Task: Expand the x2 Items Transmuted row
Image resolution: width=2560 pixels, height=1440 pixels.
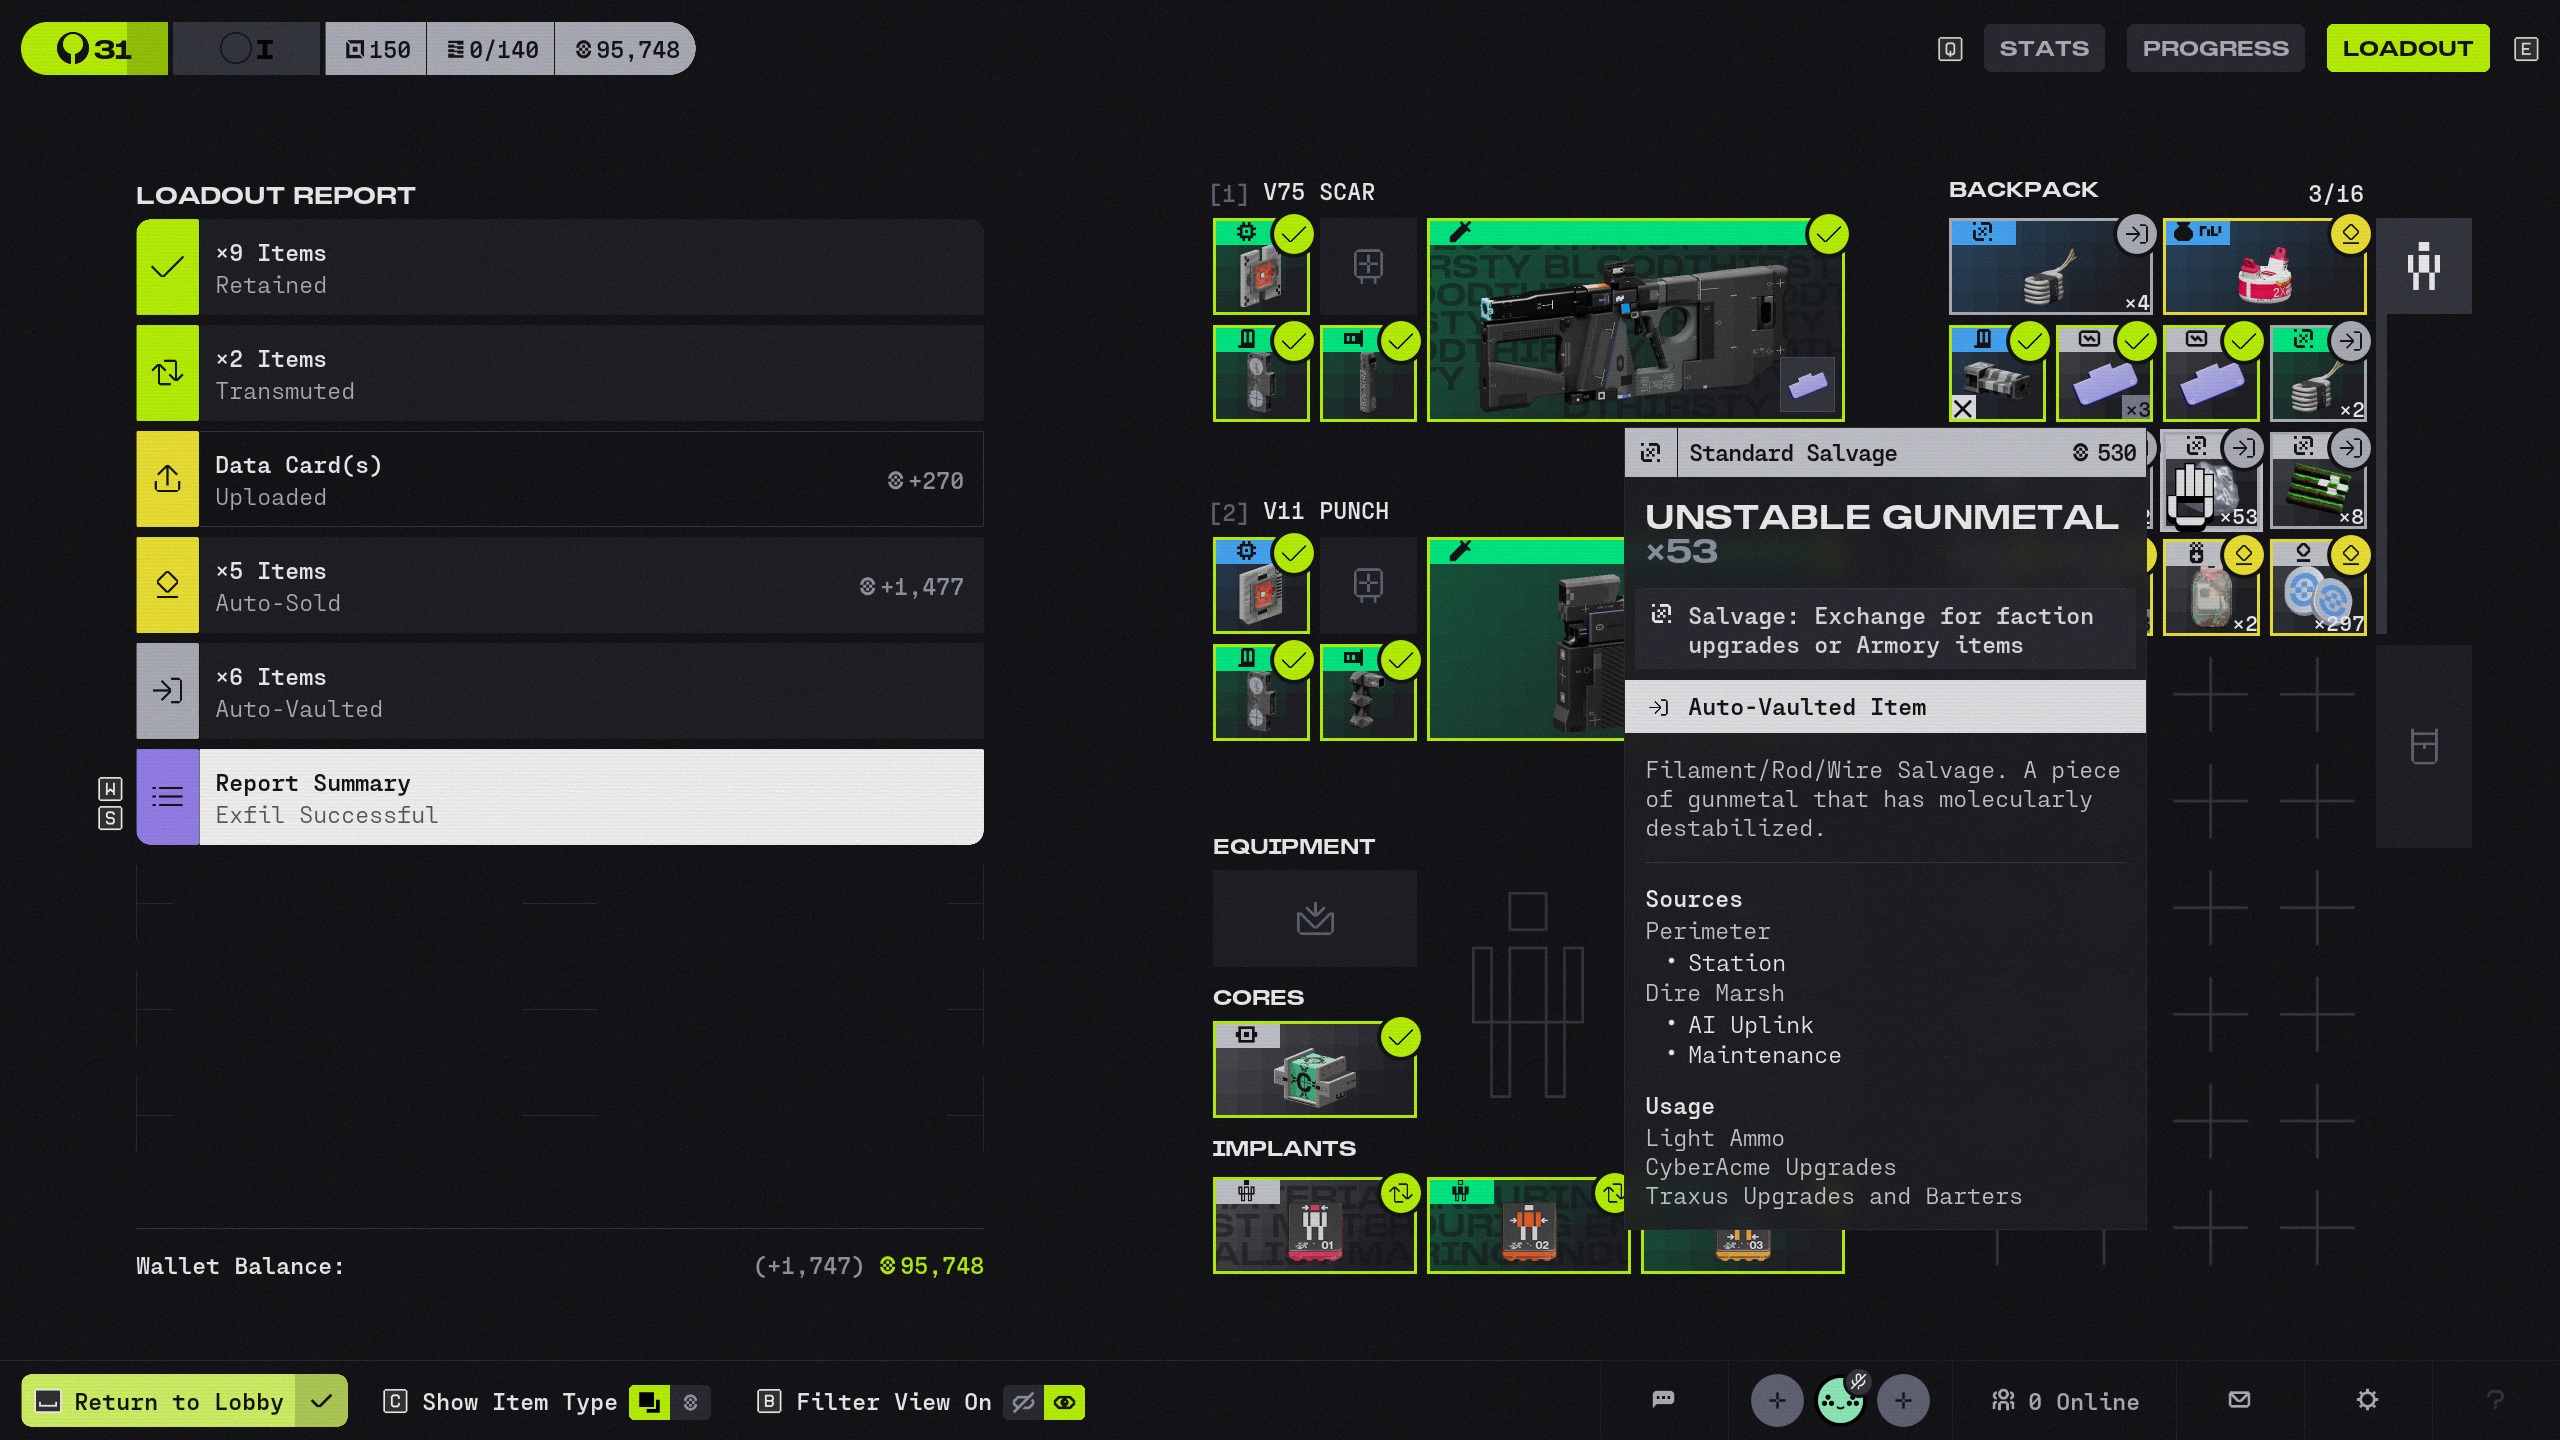Action: click(x=560, y=374)
